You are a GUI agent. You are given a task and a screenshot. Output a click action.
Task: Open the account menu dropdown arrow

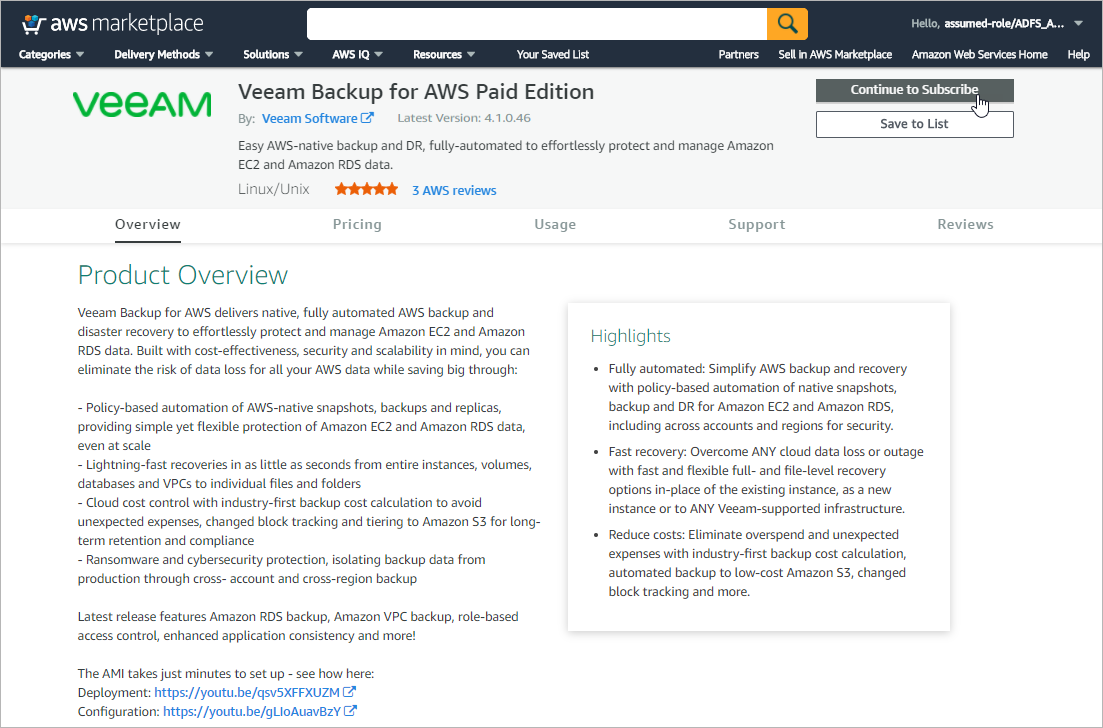coord(1078,23)
